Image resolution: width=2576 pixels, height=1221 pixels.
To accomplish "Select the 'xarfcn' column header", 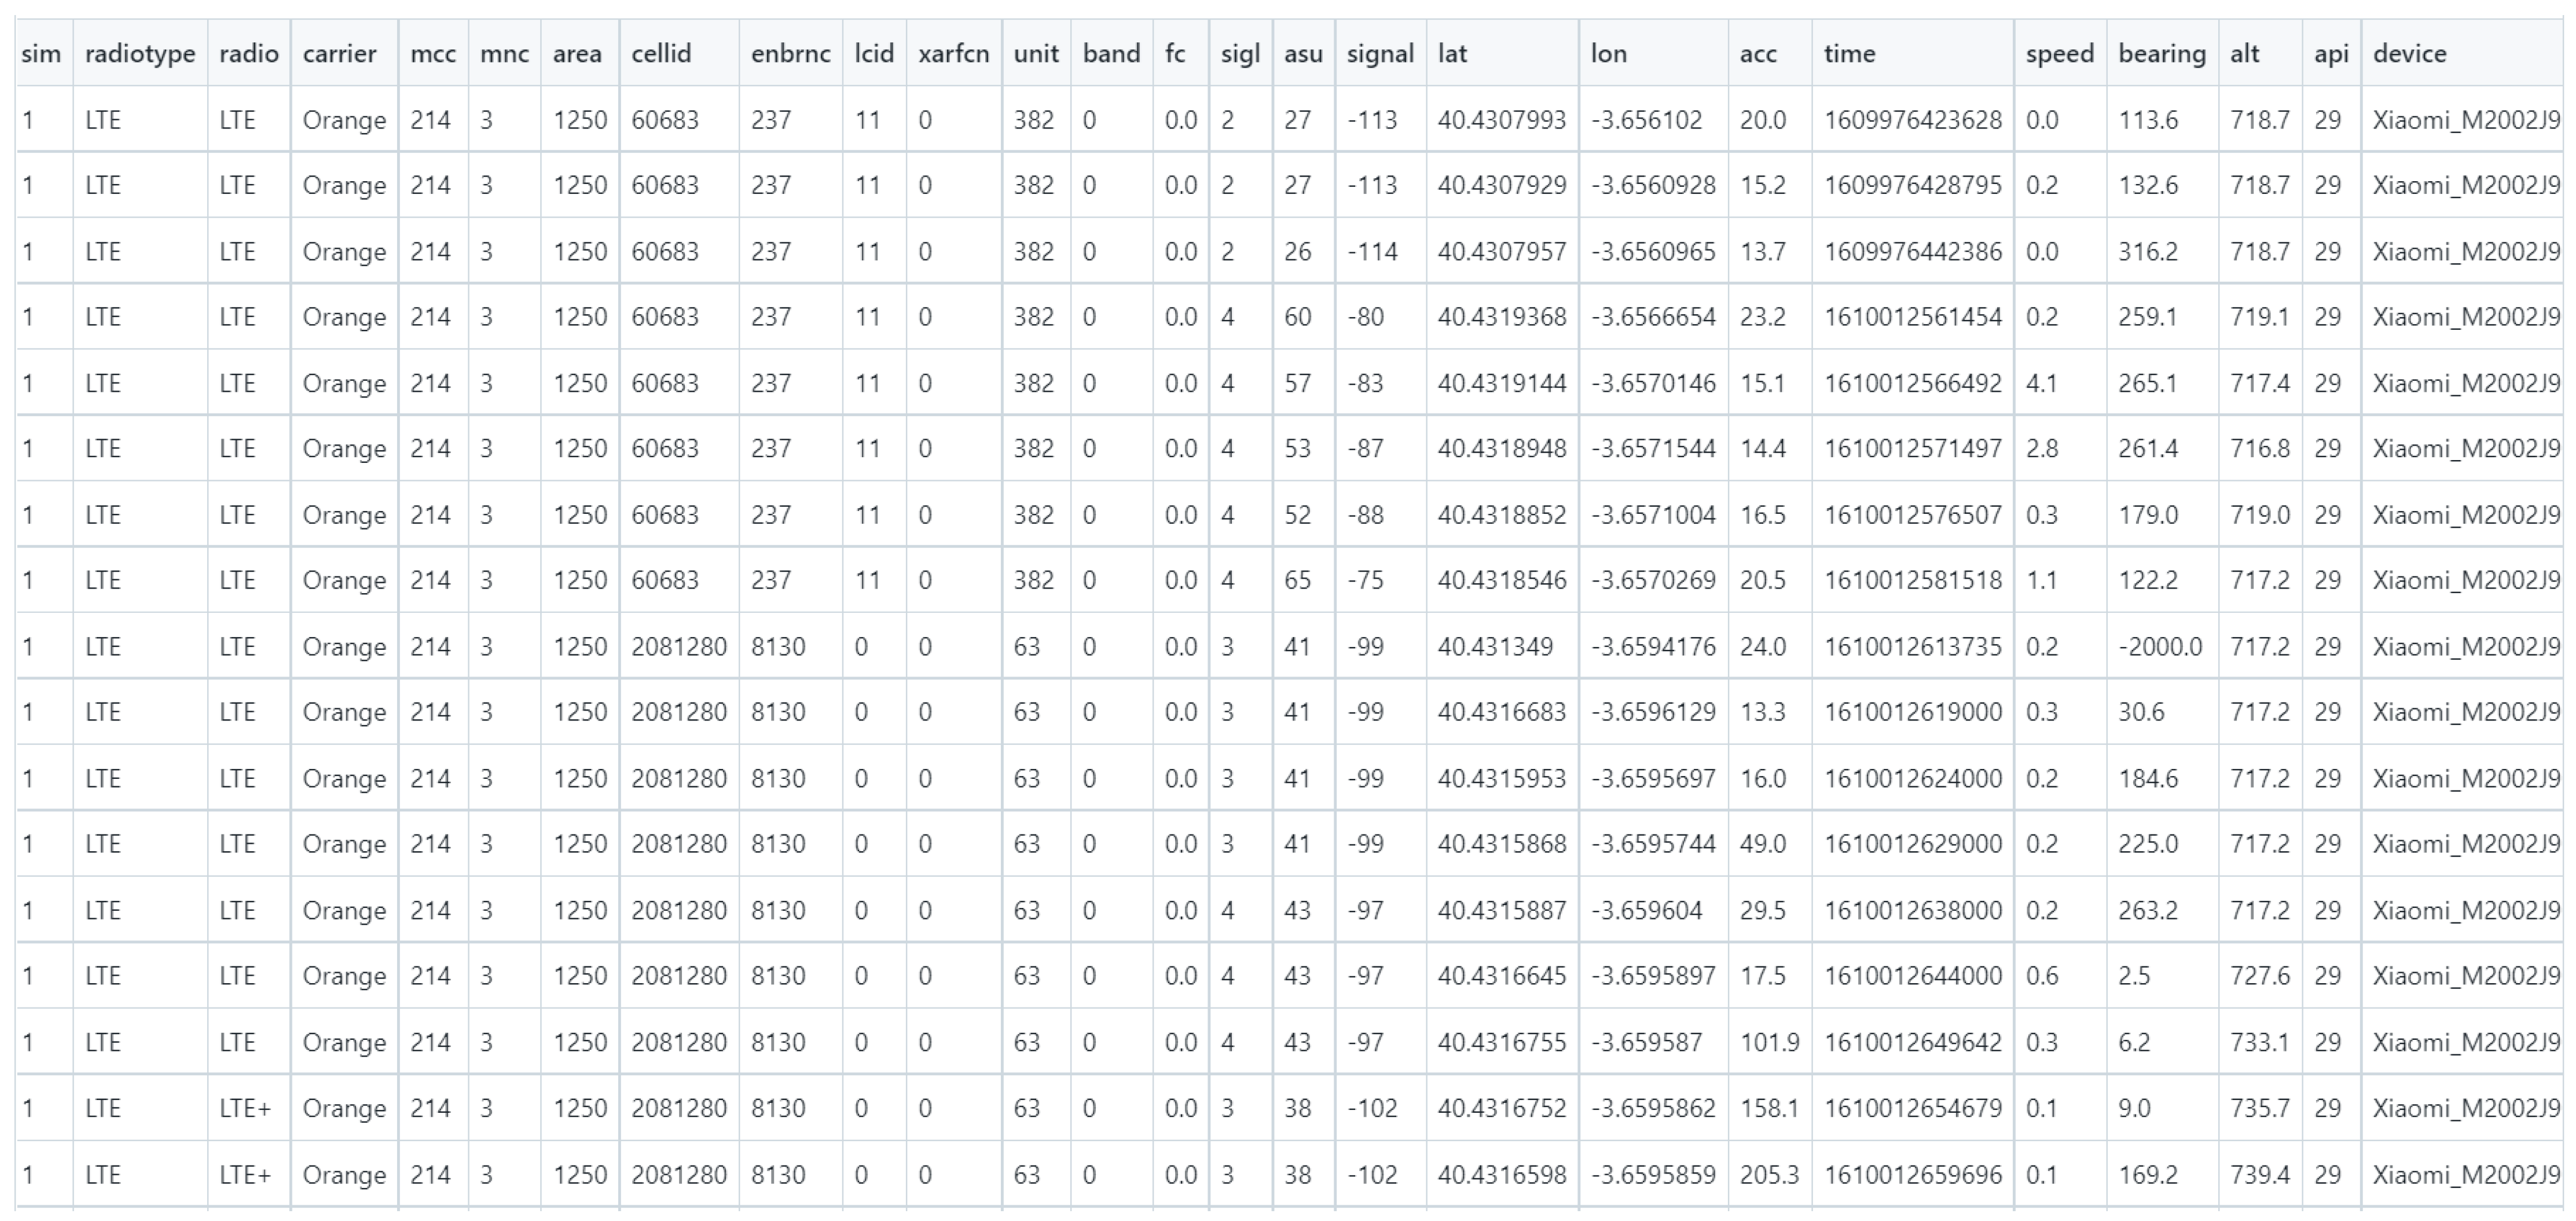I will pyautogui.click(x=953, y=54).
